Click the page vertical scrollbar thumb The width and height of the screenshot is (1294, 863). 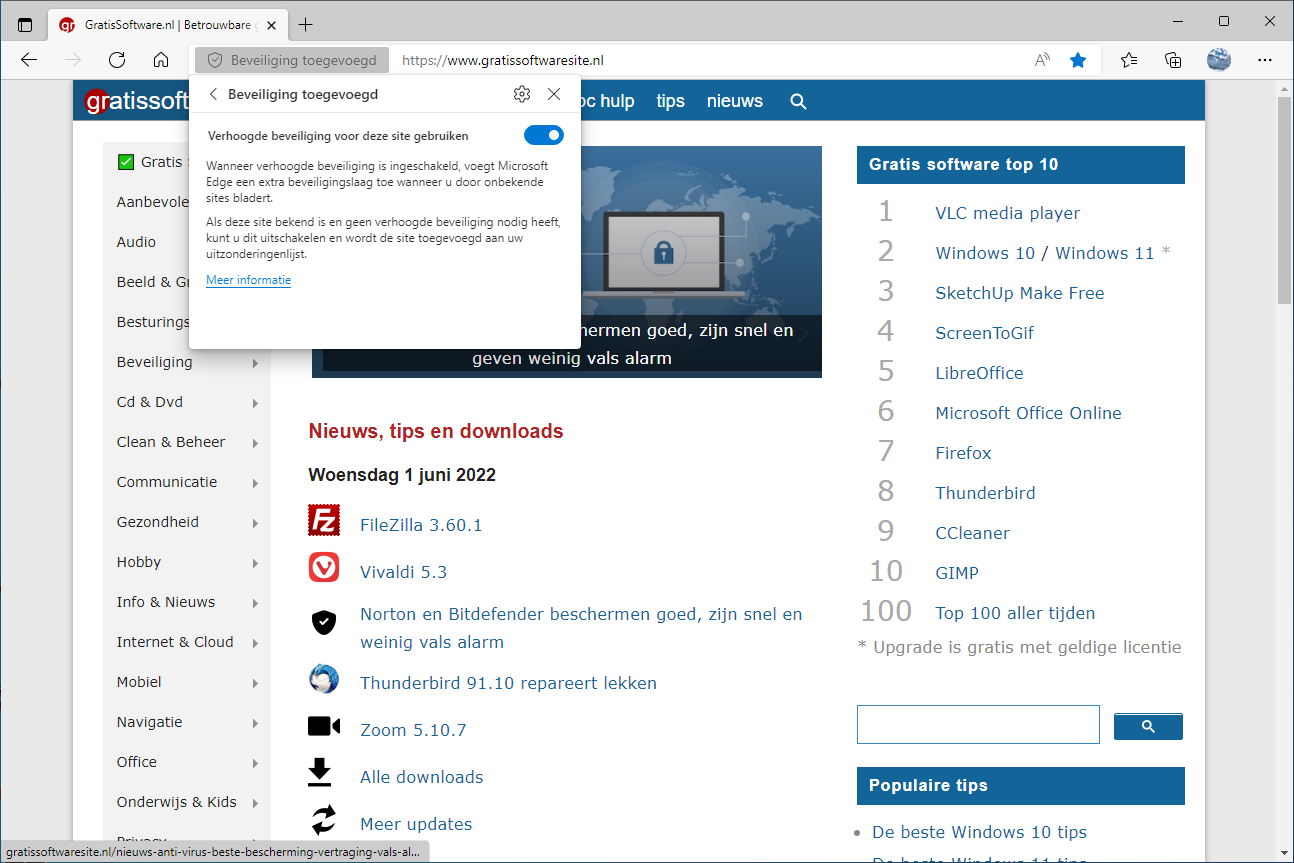click(x=1284, y=200)
